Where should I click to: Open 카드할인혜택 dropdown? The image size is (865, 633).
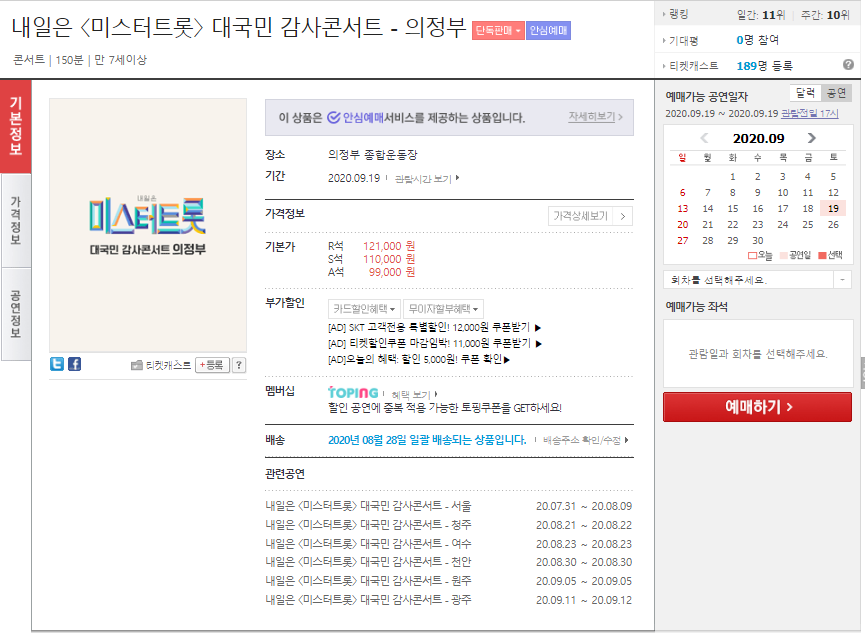click(364, 309)
